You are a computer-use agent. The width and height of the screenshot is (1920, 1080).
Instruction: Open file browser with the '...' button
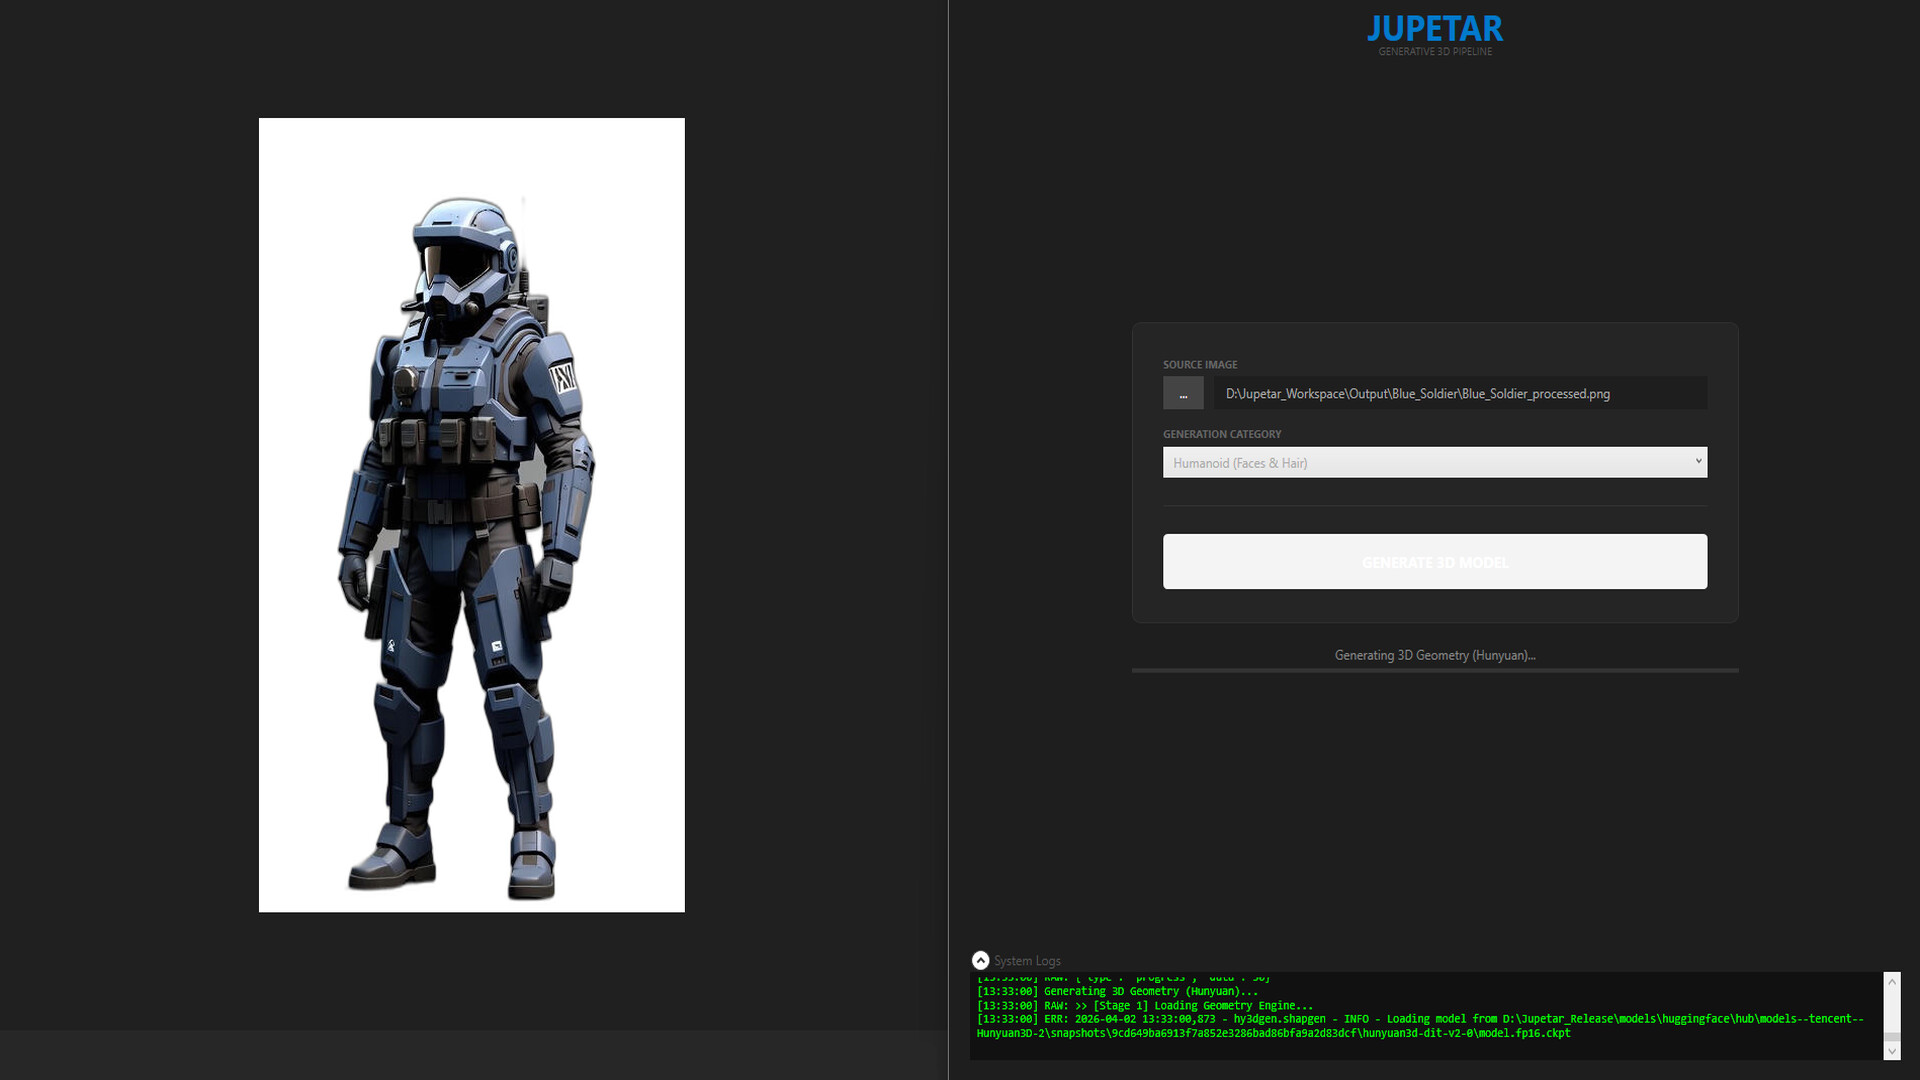[1183, 393]
